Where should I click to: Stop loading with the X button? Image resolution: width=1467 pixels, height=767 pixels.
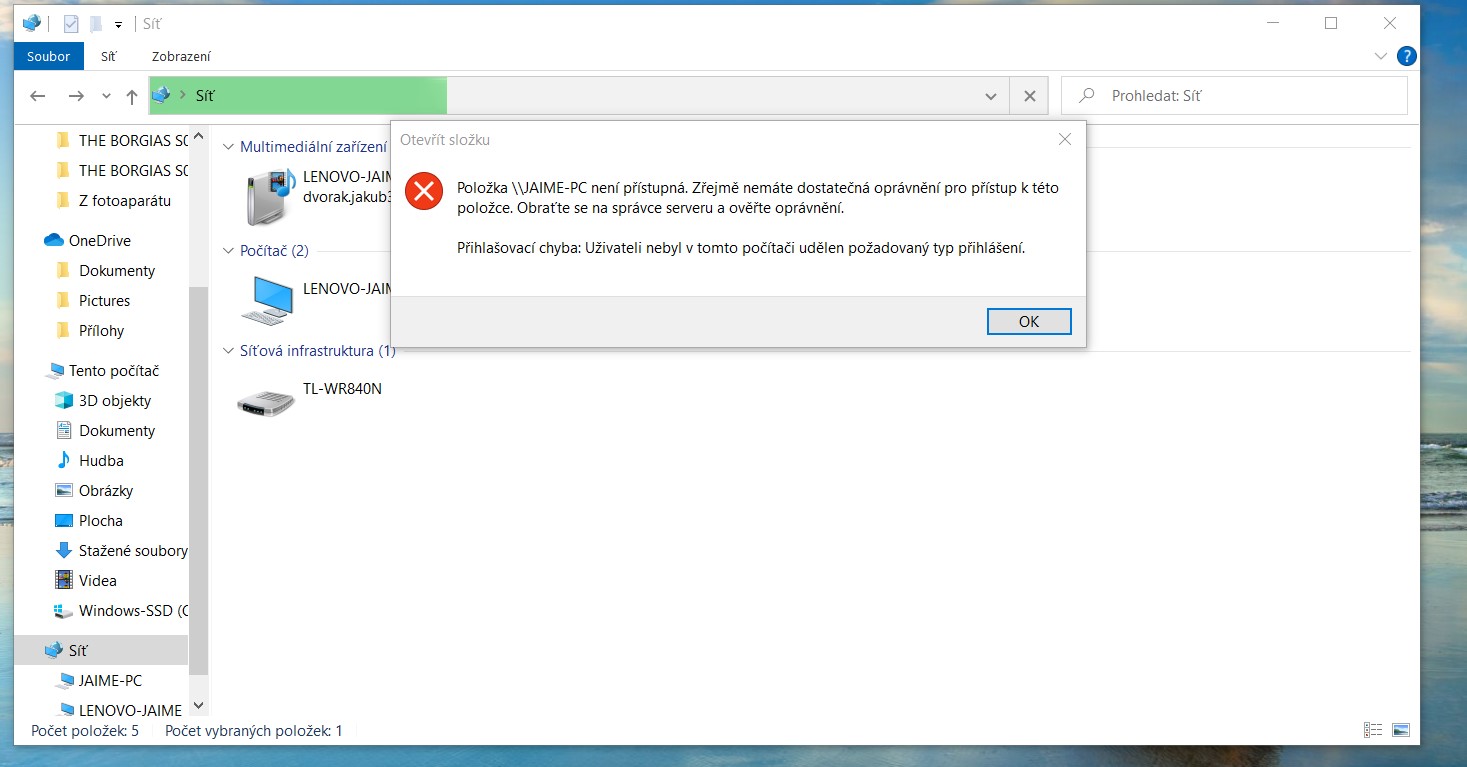(1029, 96)
